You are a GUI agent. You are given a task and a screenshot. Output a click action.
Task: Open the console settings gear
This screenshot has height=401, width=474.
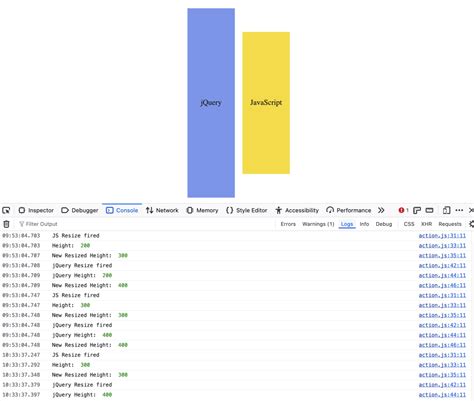pos(471,224)
